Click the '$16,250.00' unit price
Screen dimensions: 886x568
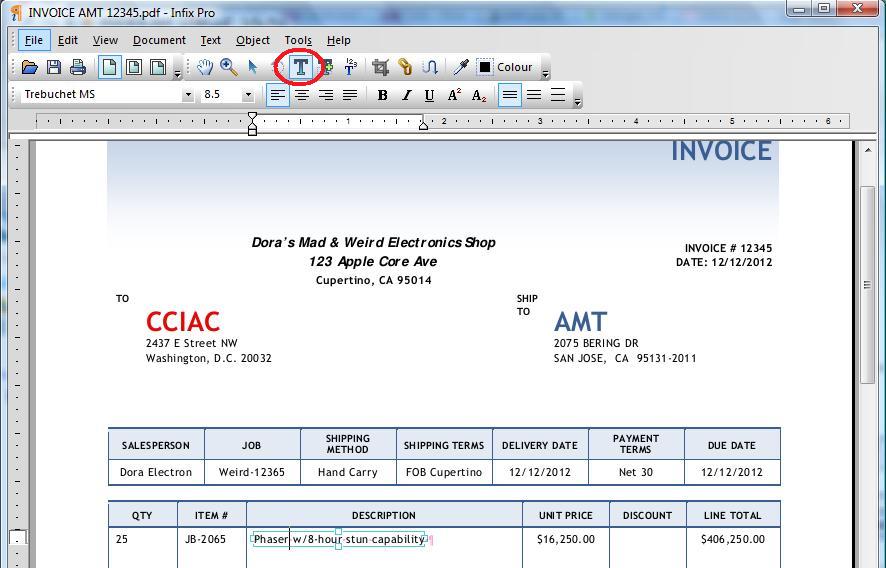click(x=566, y=539)
